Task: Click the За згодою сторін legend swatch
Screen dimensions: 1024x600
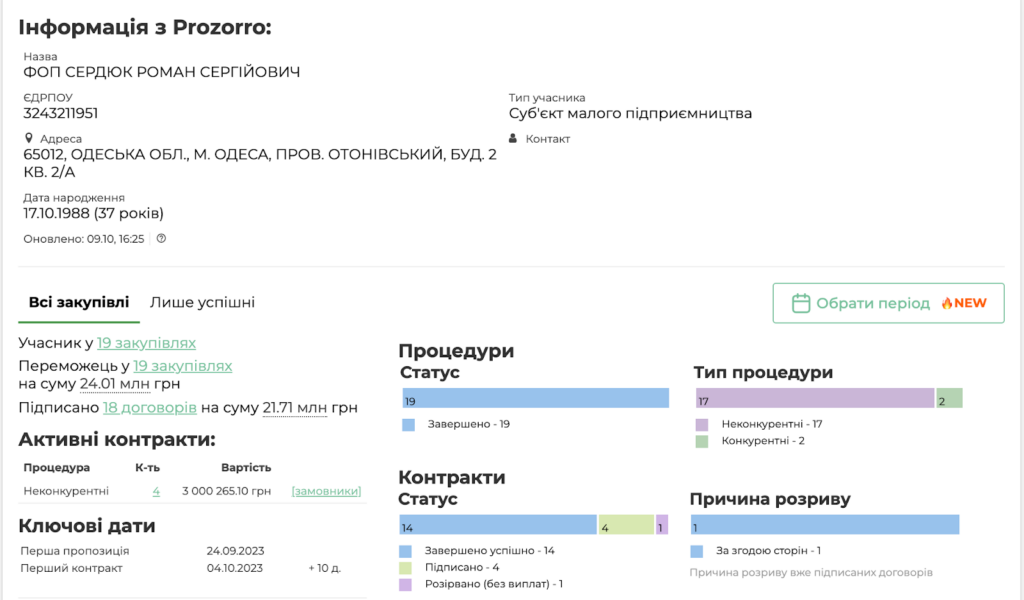Action: (x=698, y=551)
